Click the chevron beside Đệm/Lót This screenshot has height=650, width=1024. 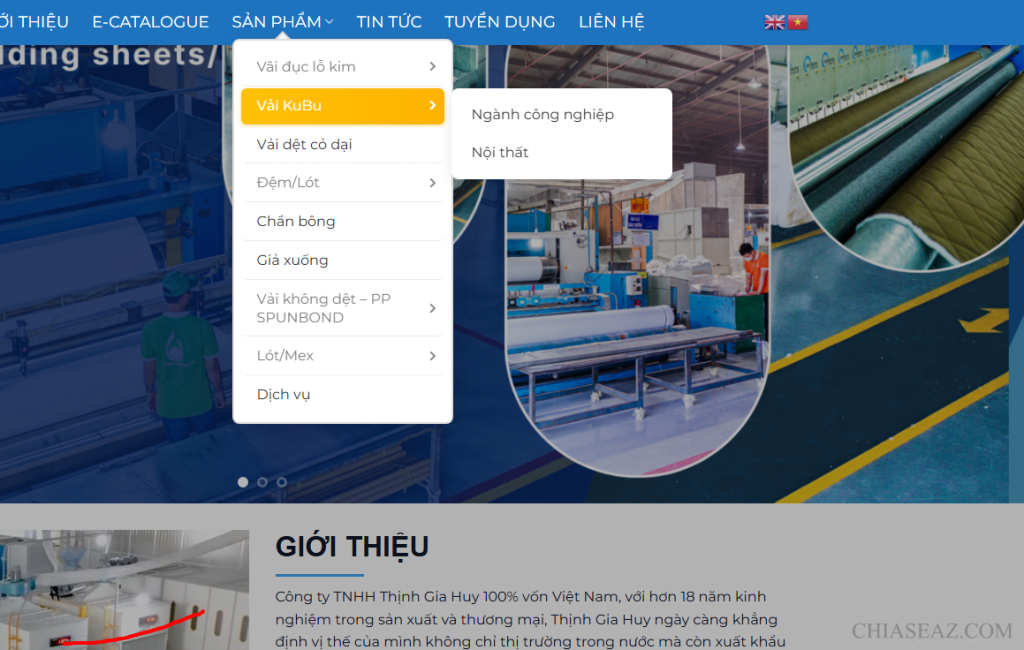[x=434, y=183]
